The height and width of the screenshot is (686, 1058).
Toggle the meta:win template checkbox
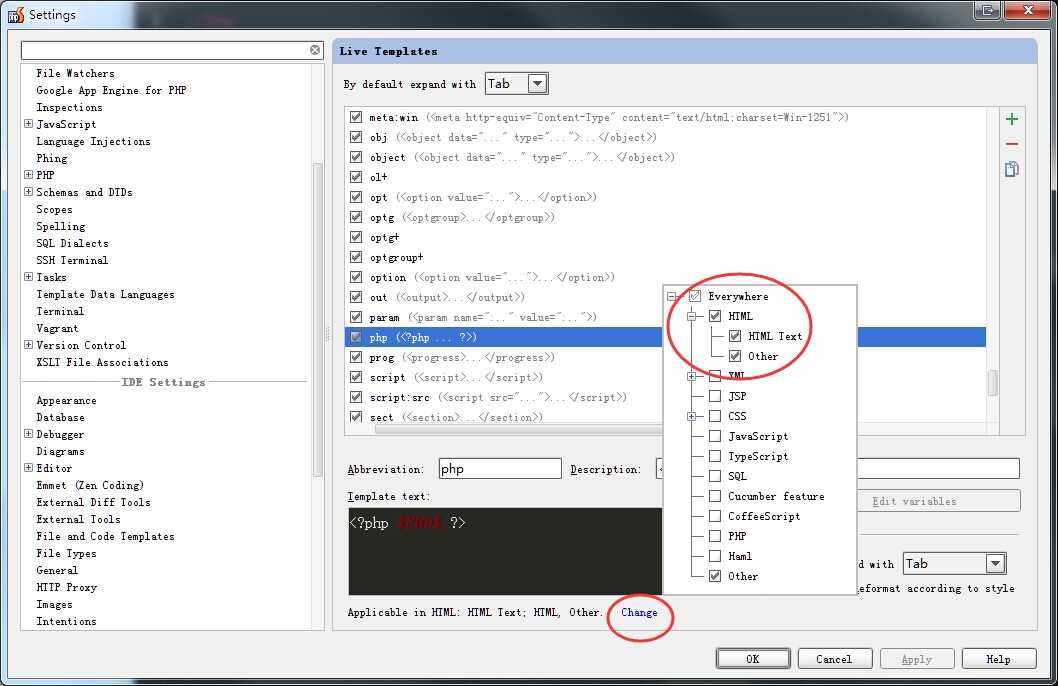point(356,117)
